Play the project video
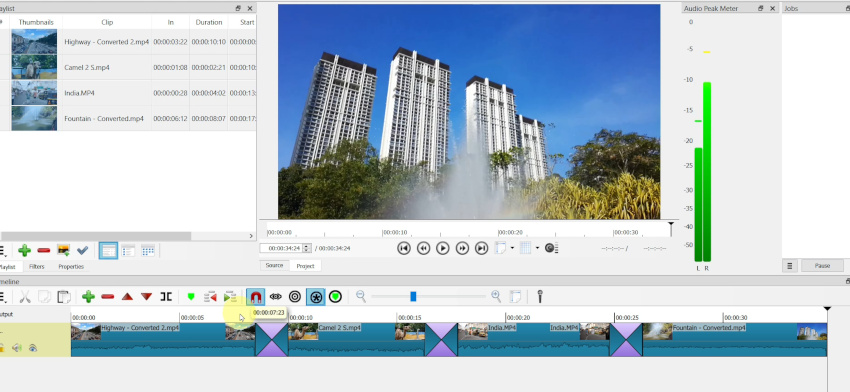 pos(443,248)
